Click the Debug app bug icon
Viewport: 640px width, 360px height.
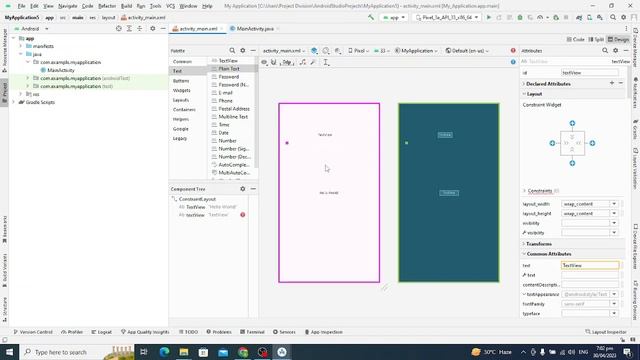(520, 18)
